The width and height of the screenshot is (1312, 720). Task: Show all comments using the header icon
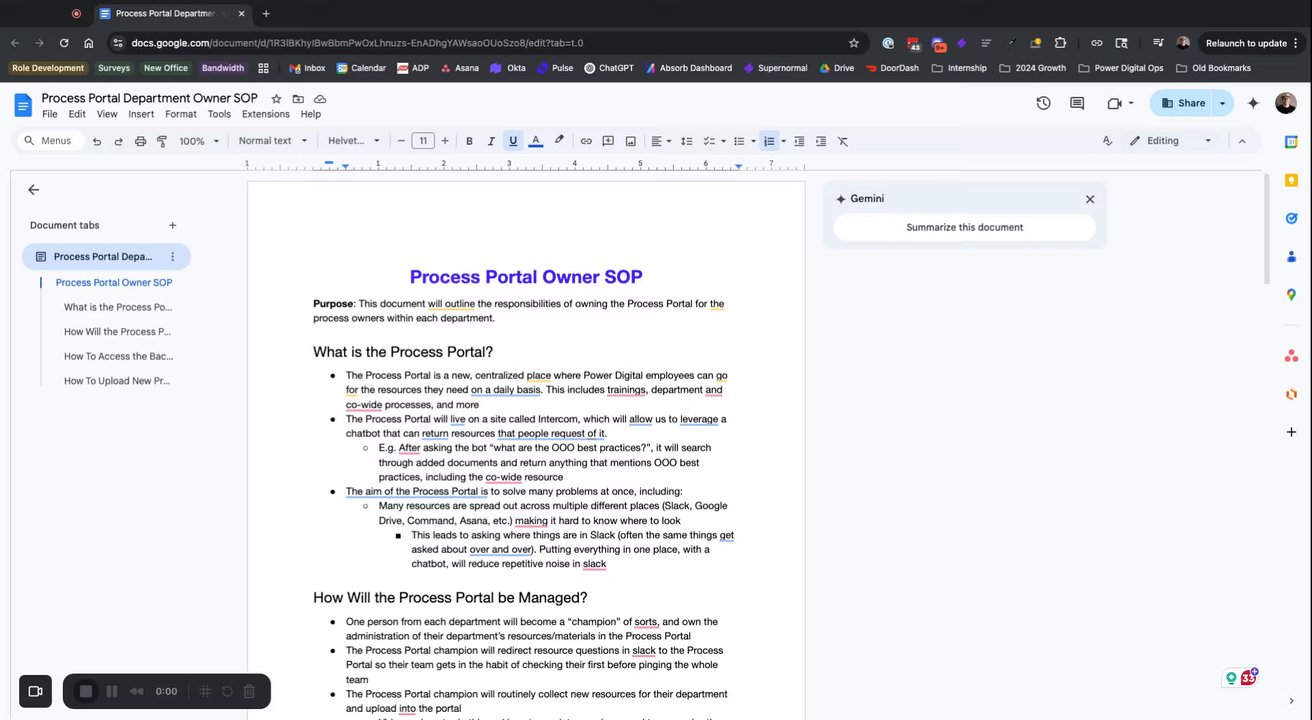[1077, 103]
